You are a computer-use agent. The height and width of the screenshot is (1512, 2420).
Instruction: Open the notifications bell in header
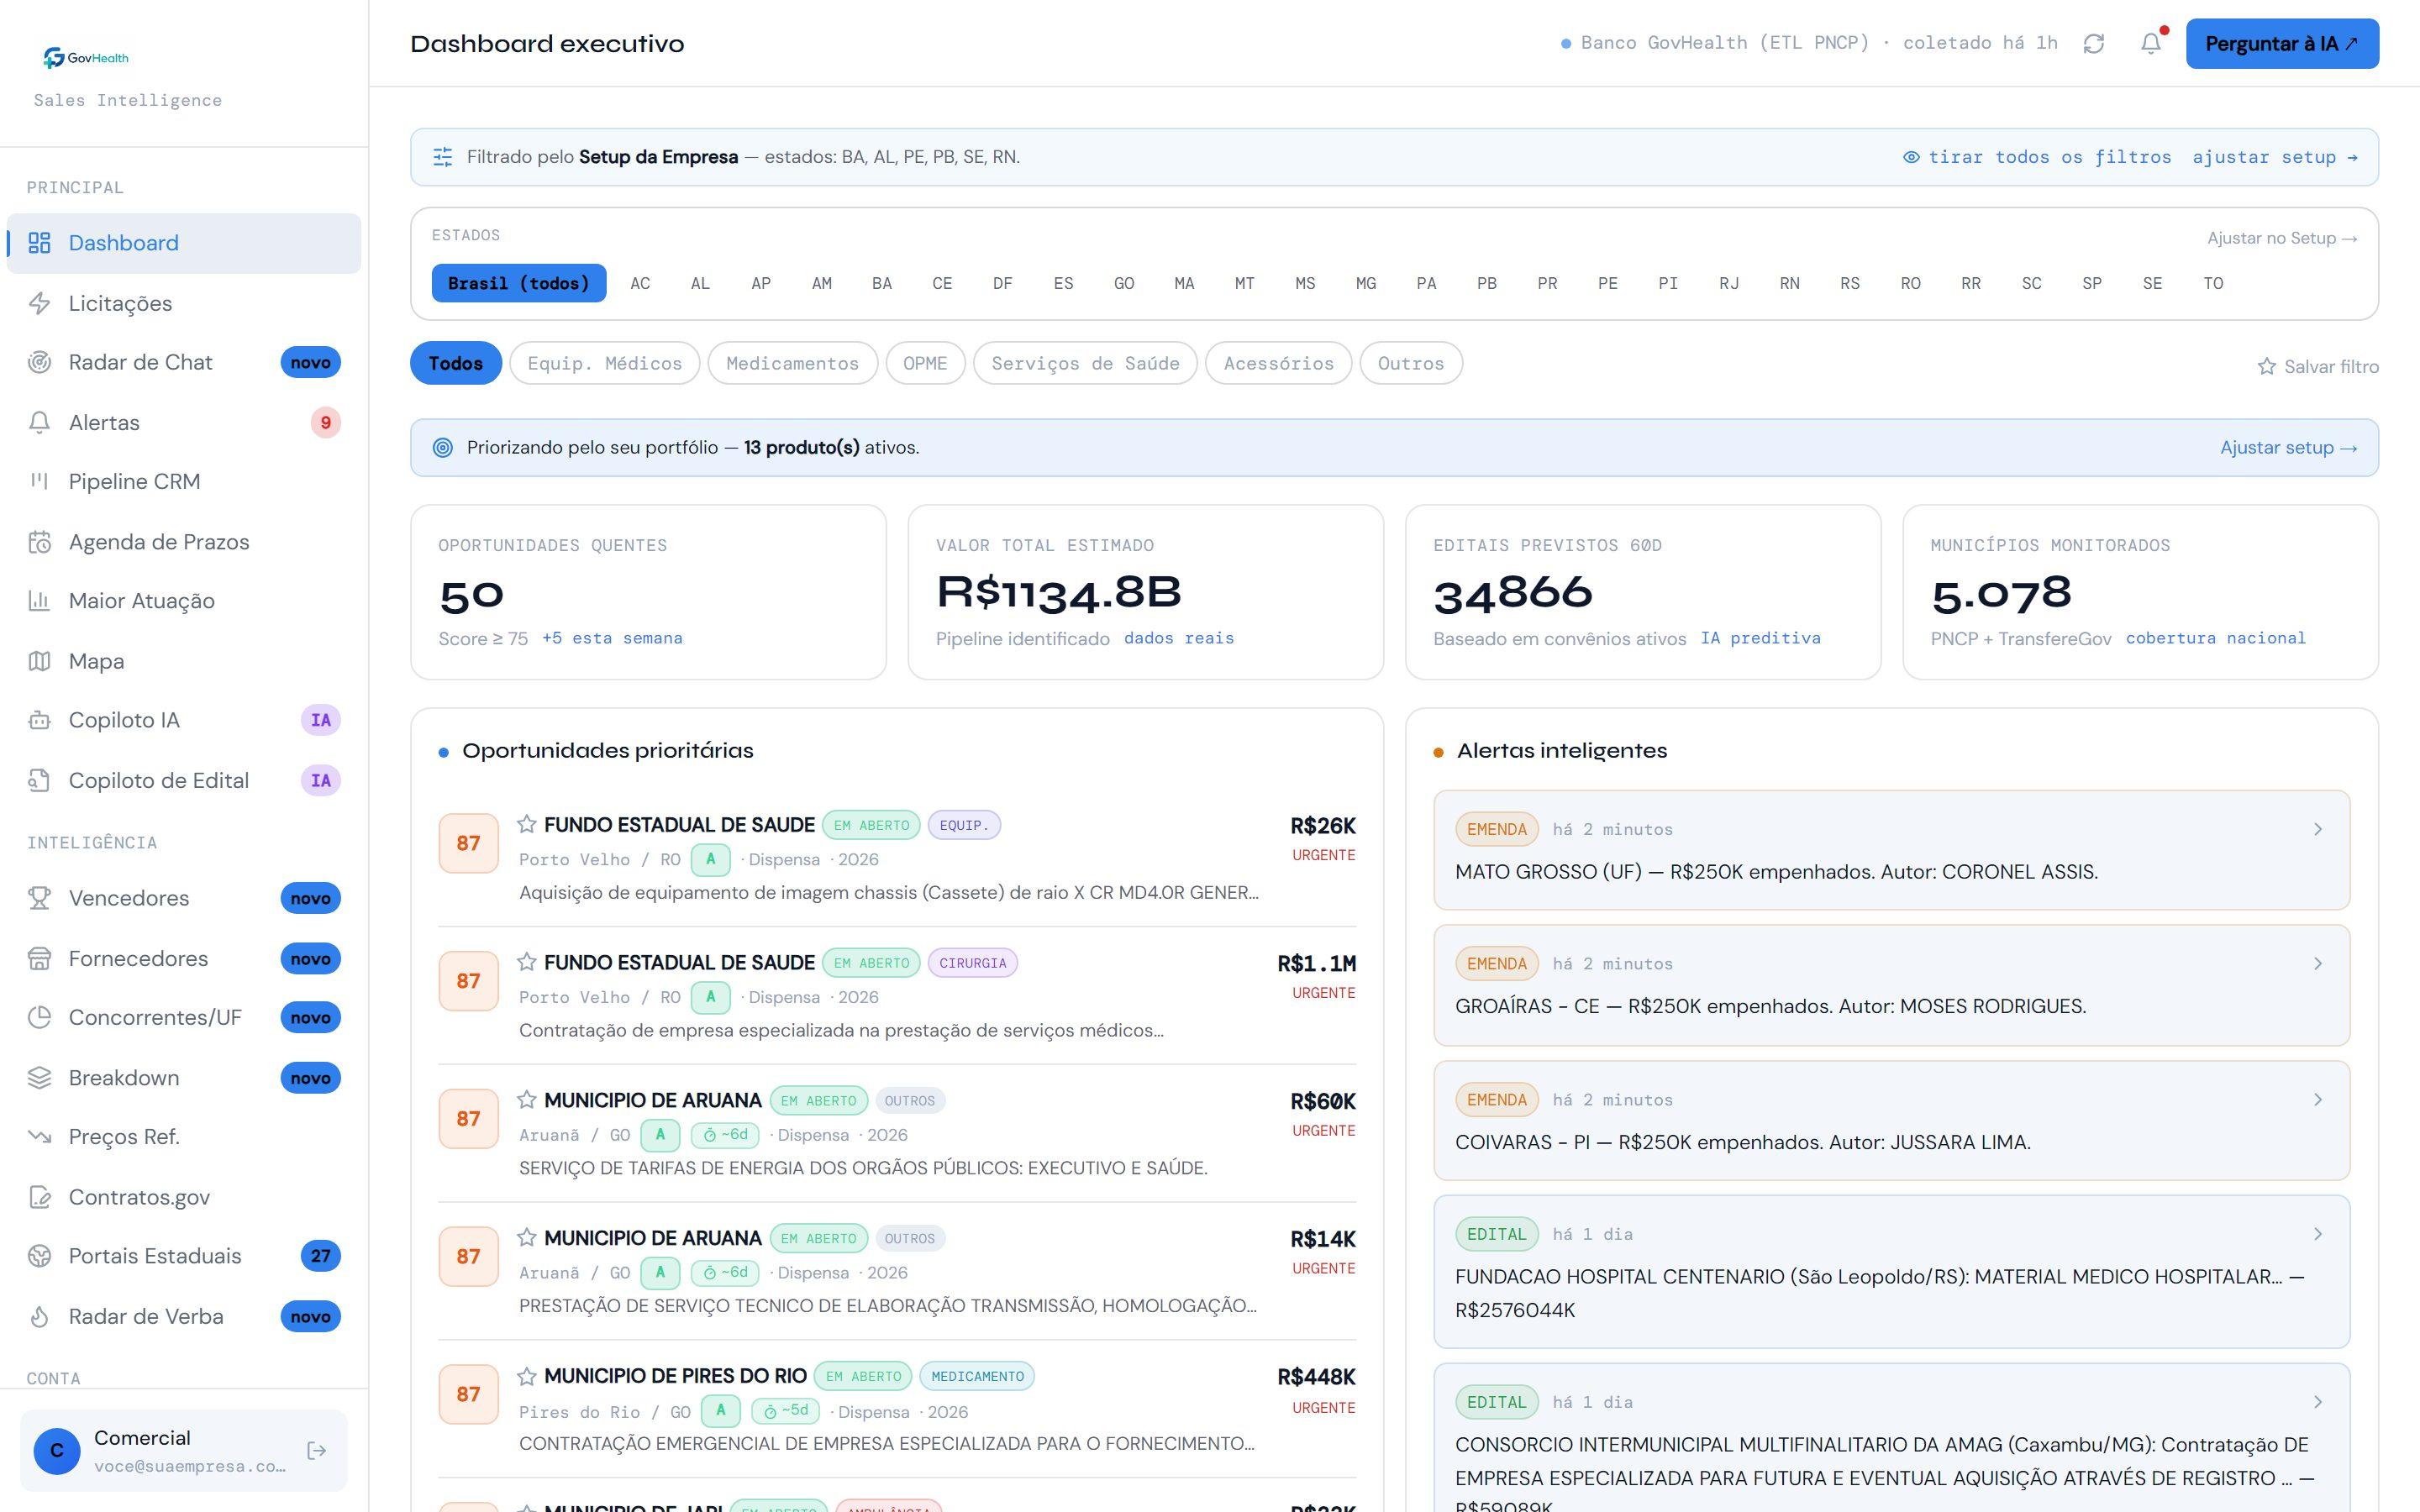tap(2150, 43)
